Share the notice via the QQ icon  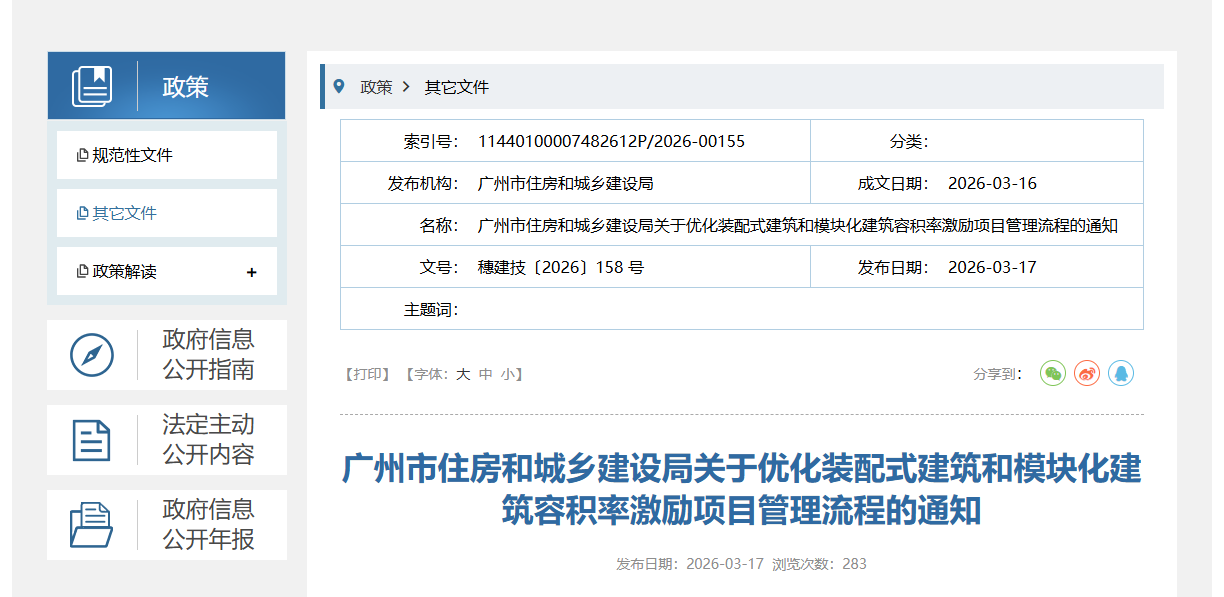tap(1121, 373)
